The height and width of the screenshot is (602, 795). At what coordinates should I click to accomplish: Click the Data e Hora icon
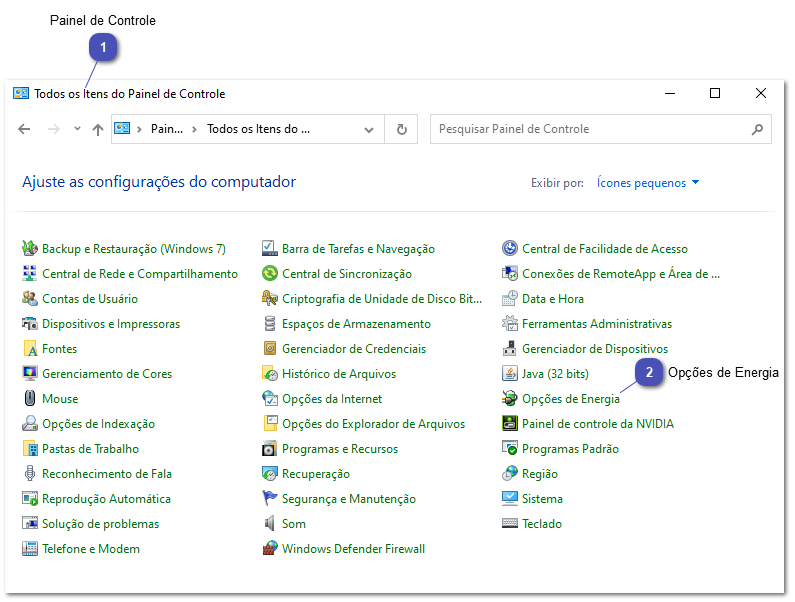(x=510, y=299)
